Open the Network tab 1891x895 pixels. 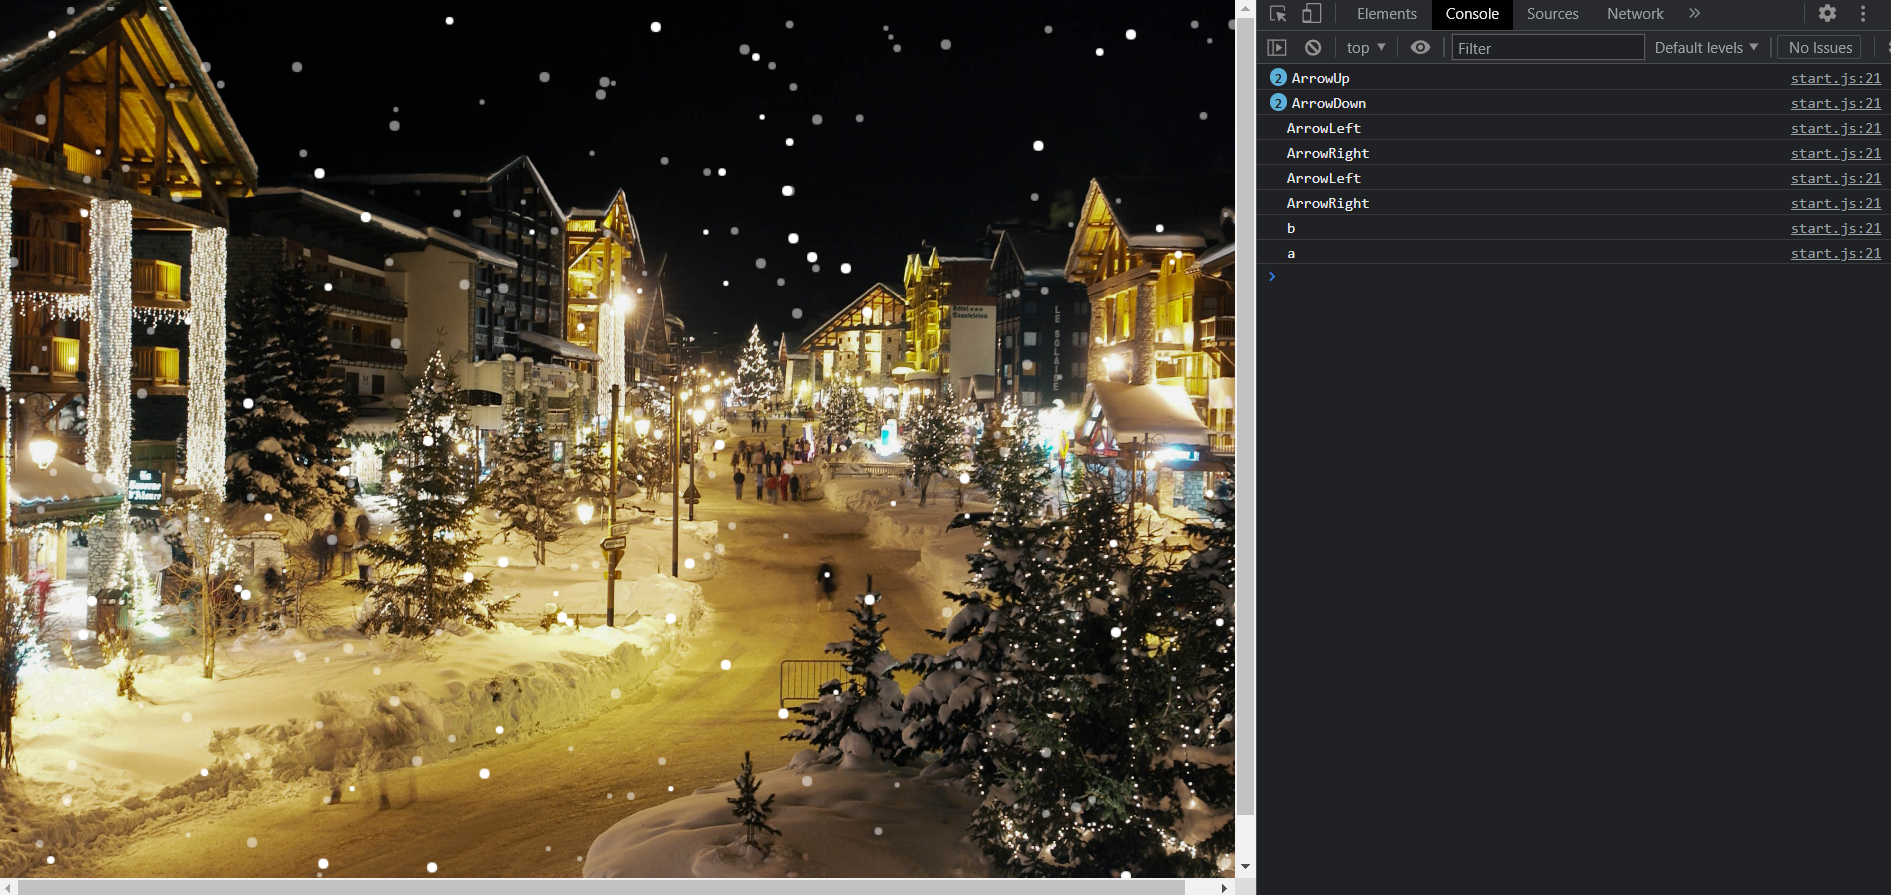(x=1635, y=14)
